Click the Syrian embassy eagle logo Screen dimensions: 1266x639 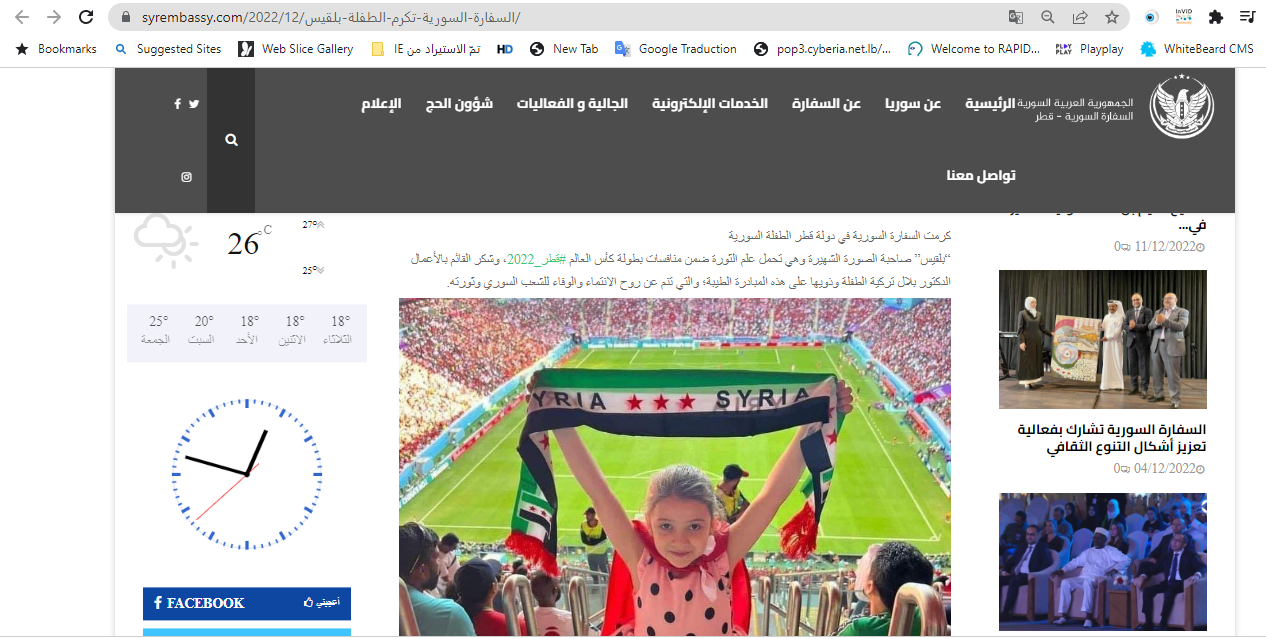1181,105
